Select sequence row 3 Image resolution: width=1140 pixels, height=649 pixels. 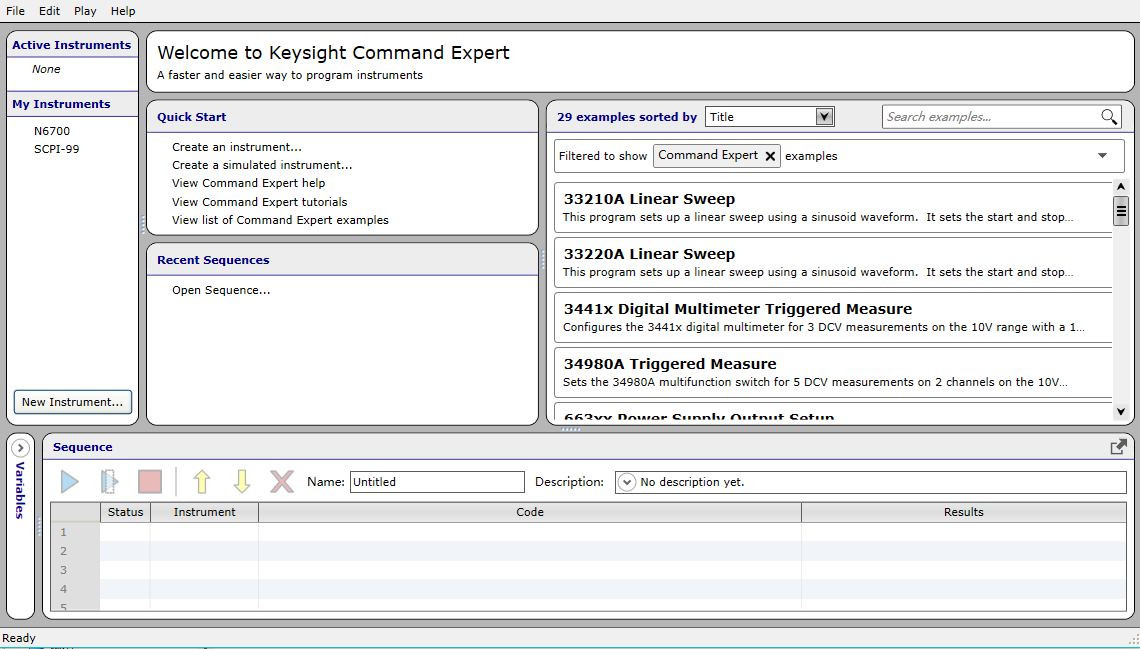coord(588,570)
